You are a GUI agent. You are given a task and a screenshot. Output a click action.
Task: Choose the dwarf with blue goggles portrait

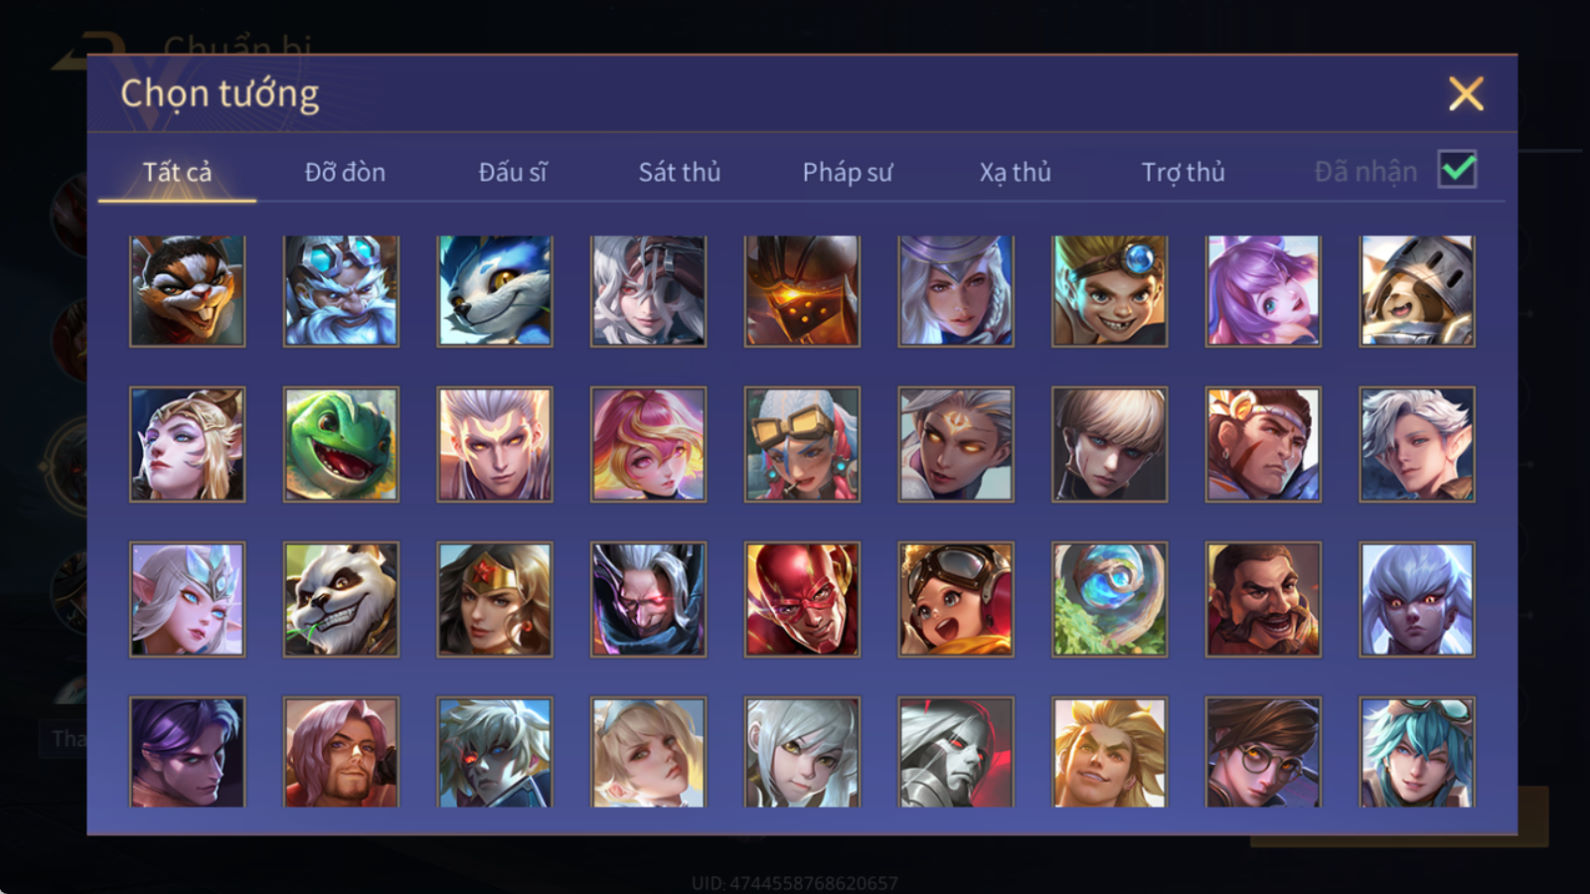pos(341,291)
